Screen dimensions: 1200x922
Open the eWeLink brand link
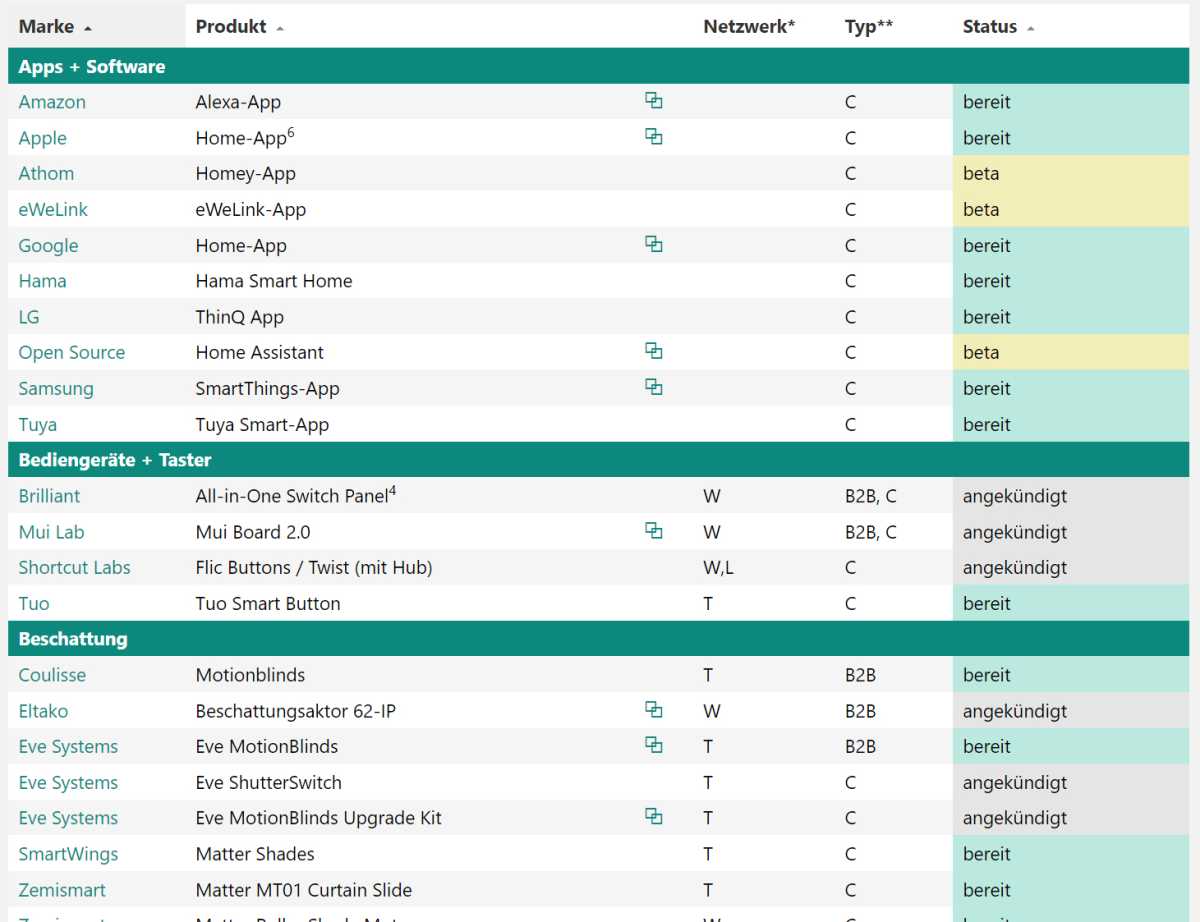tap(53, 209)
